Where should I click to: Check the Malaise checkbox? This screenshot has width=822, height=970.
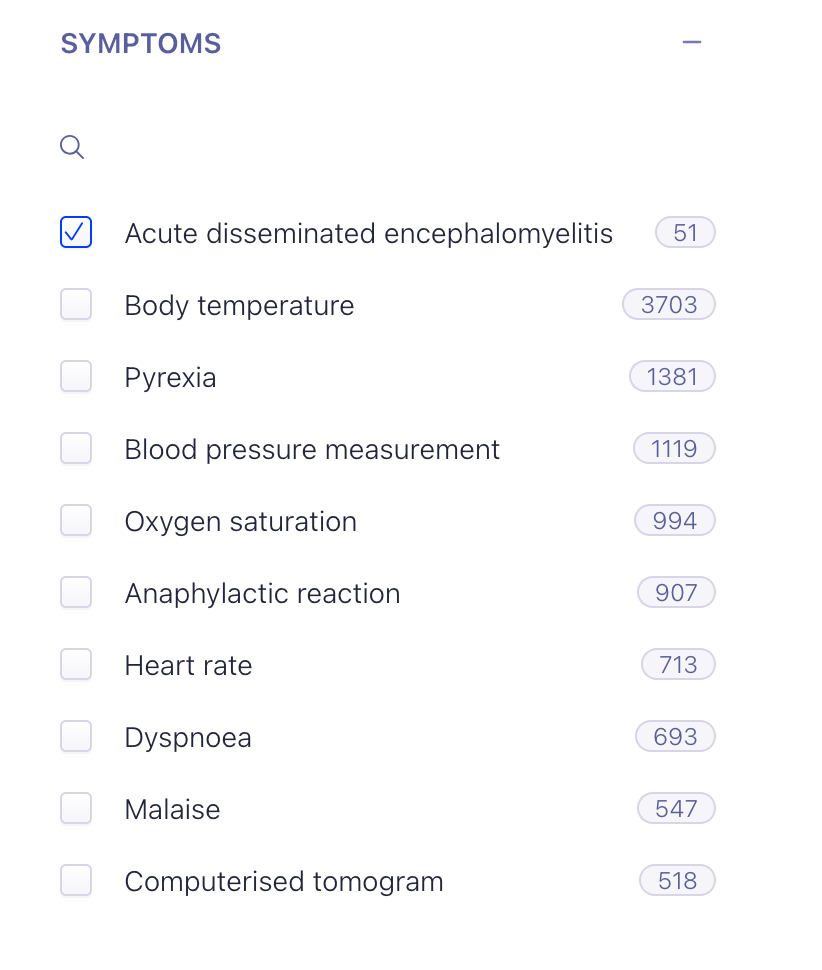coord(76,809)
